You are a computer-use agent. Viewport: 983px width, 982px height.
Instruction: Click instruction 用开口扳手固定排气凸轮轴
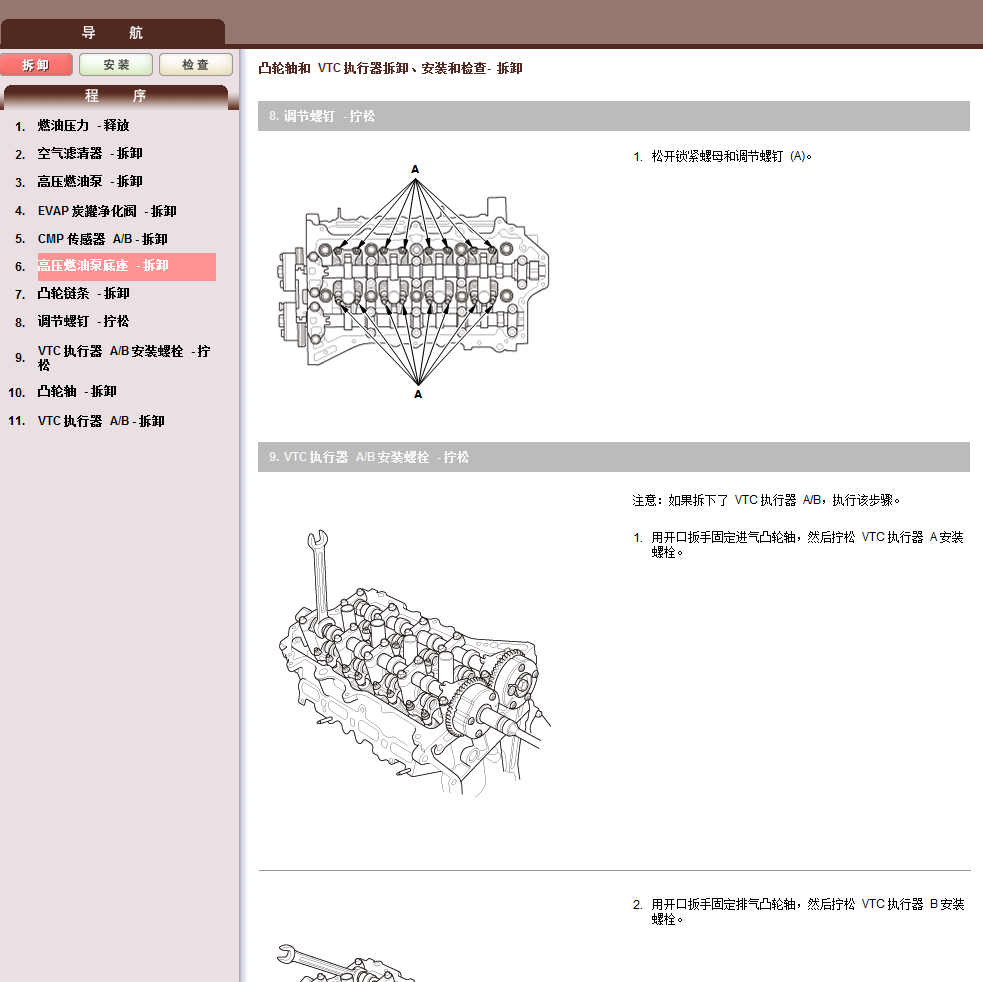point(807,912)
